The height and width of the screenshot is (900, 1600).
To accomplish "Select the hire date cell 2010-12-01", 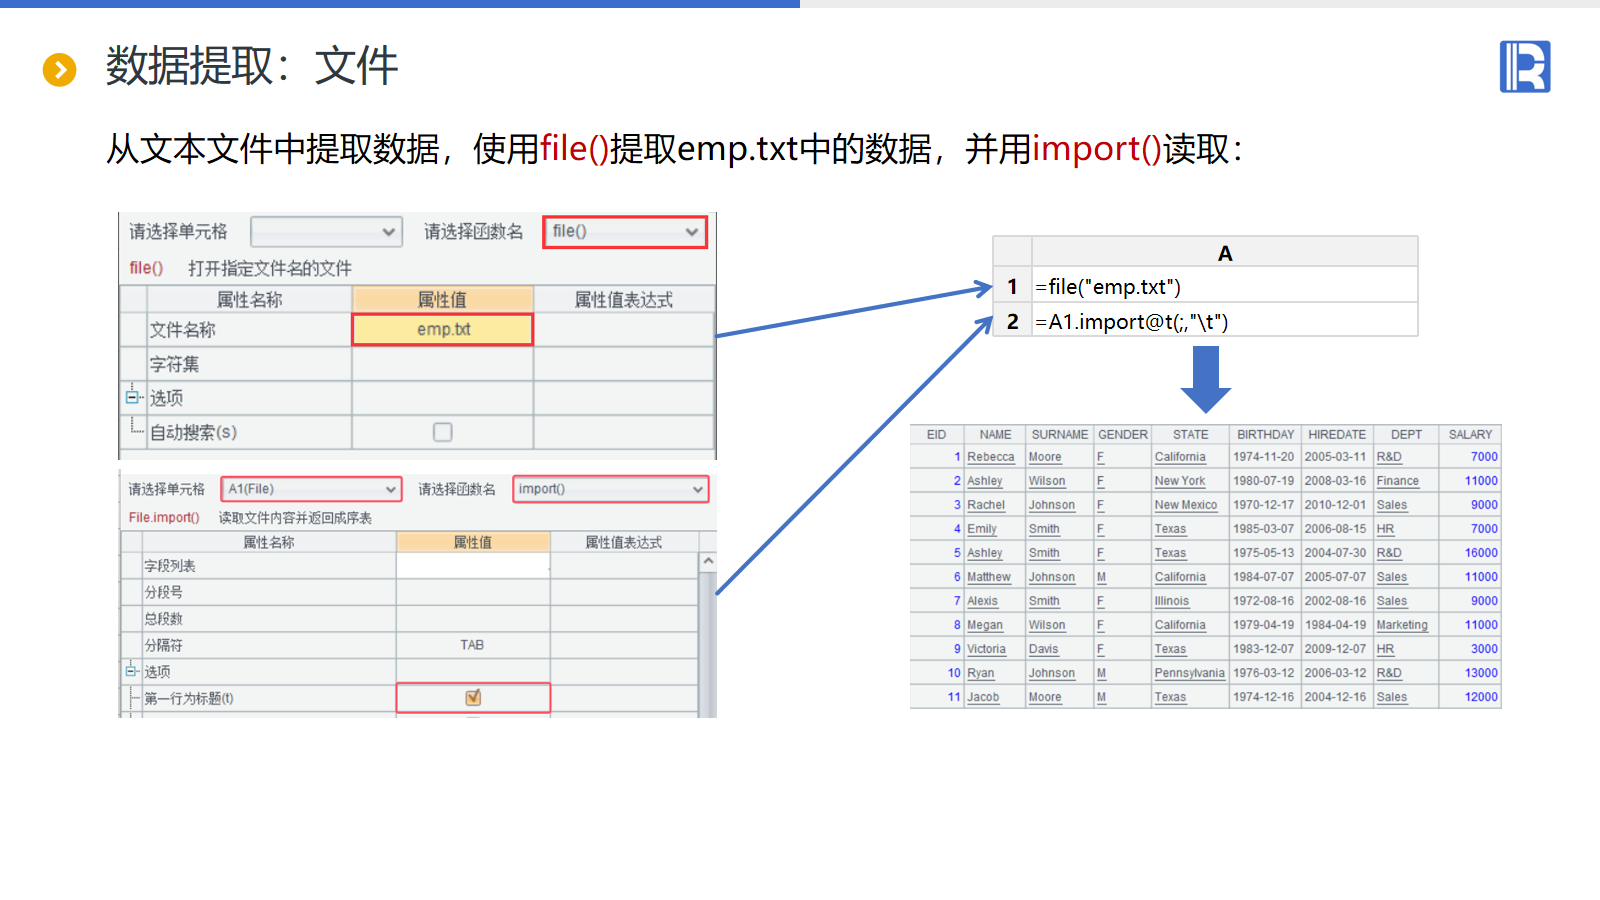I will [x=1337, y=505].
